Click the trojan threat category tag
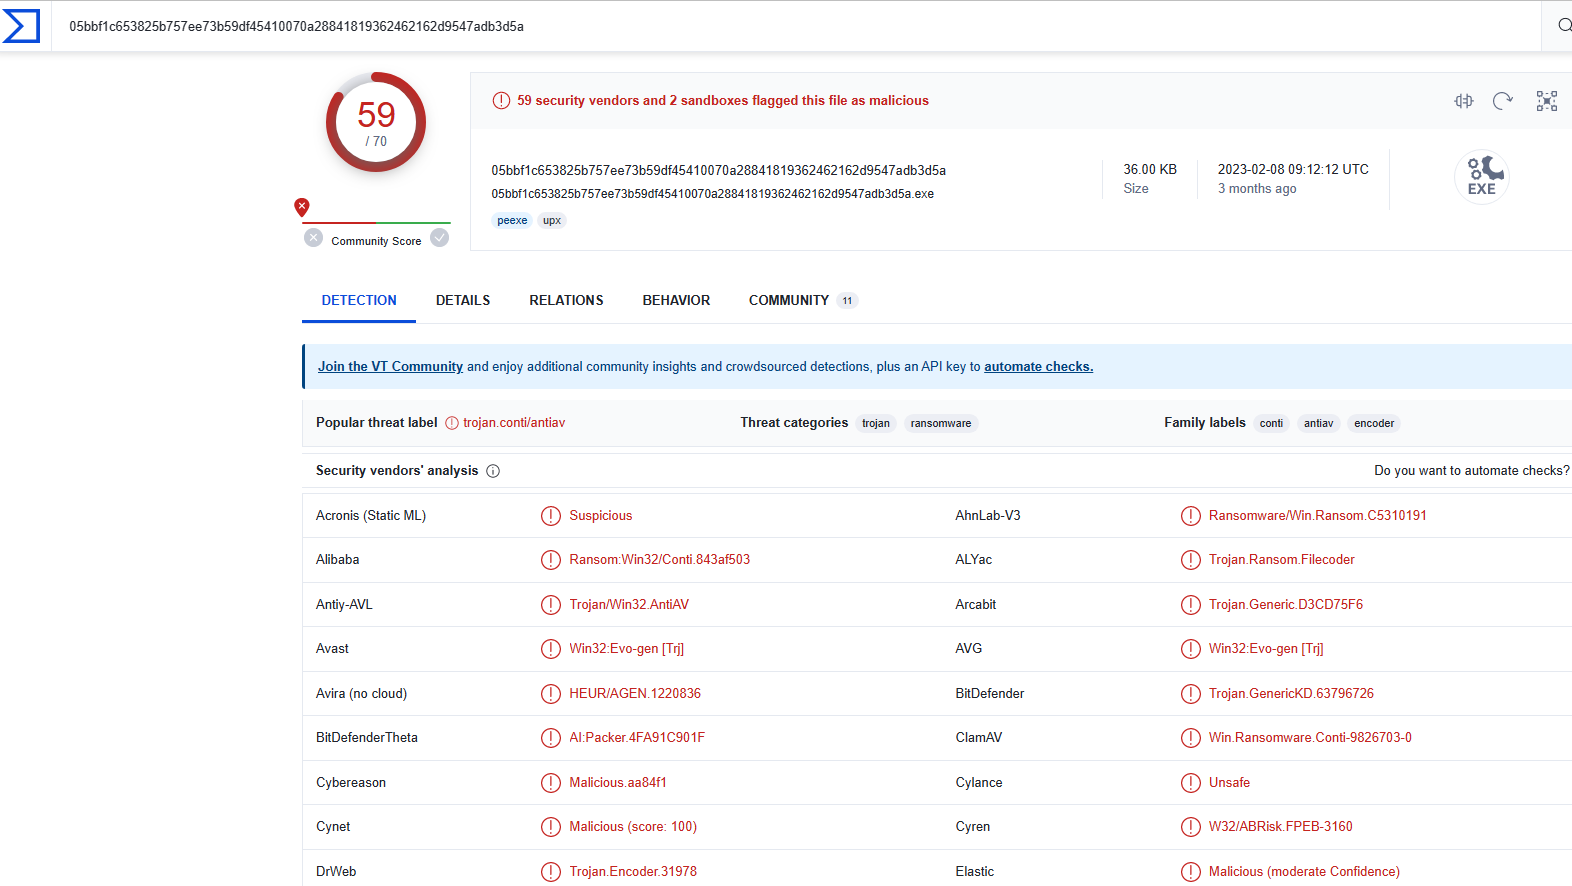 pyautogui.click(x=876, y=423)
